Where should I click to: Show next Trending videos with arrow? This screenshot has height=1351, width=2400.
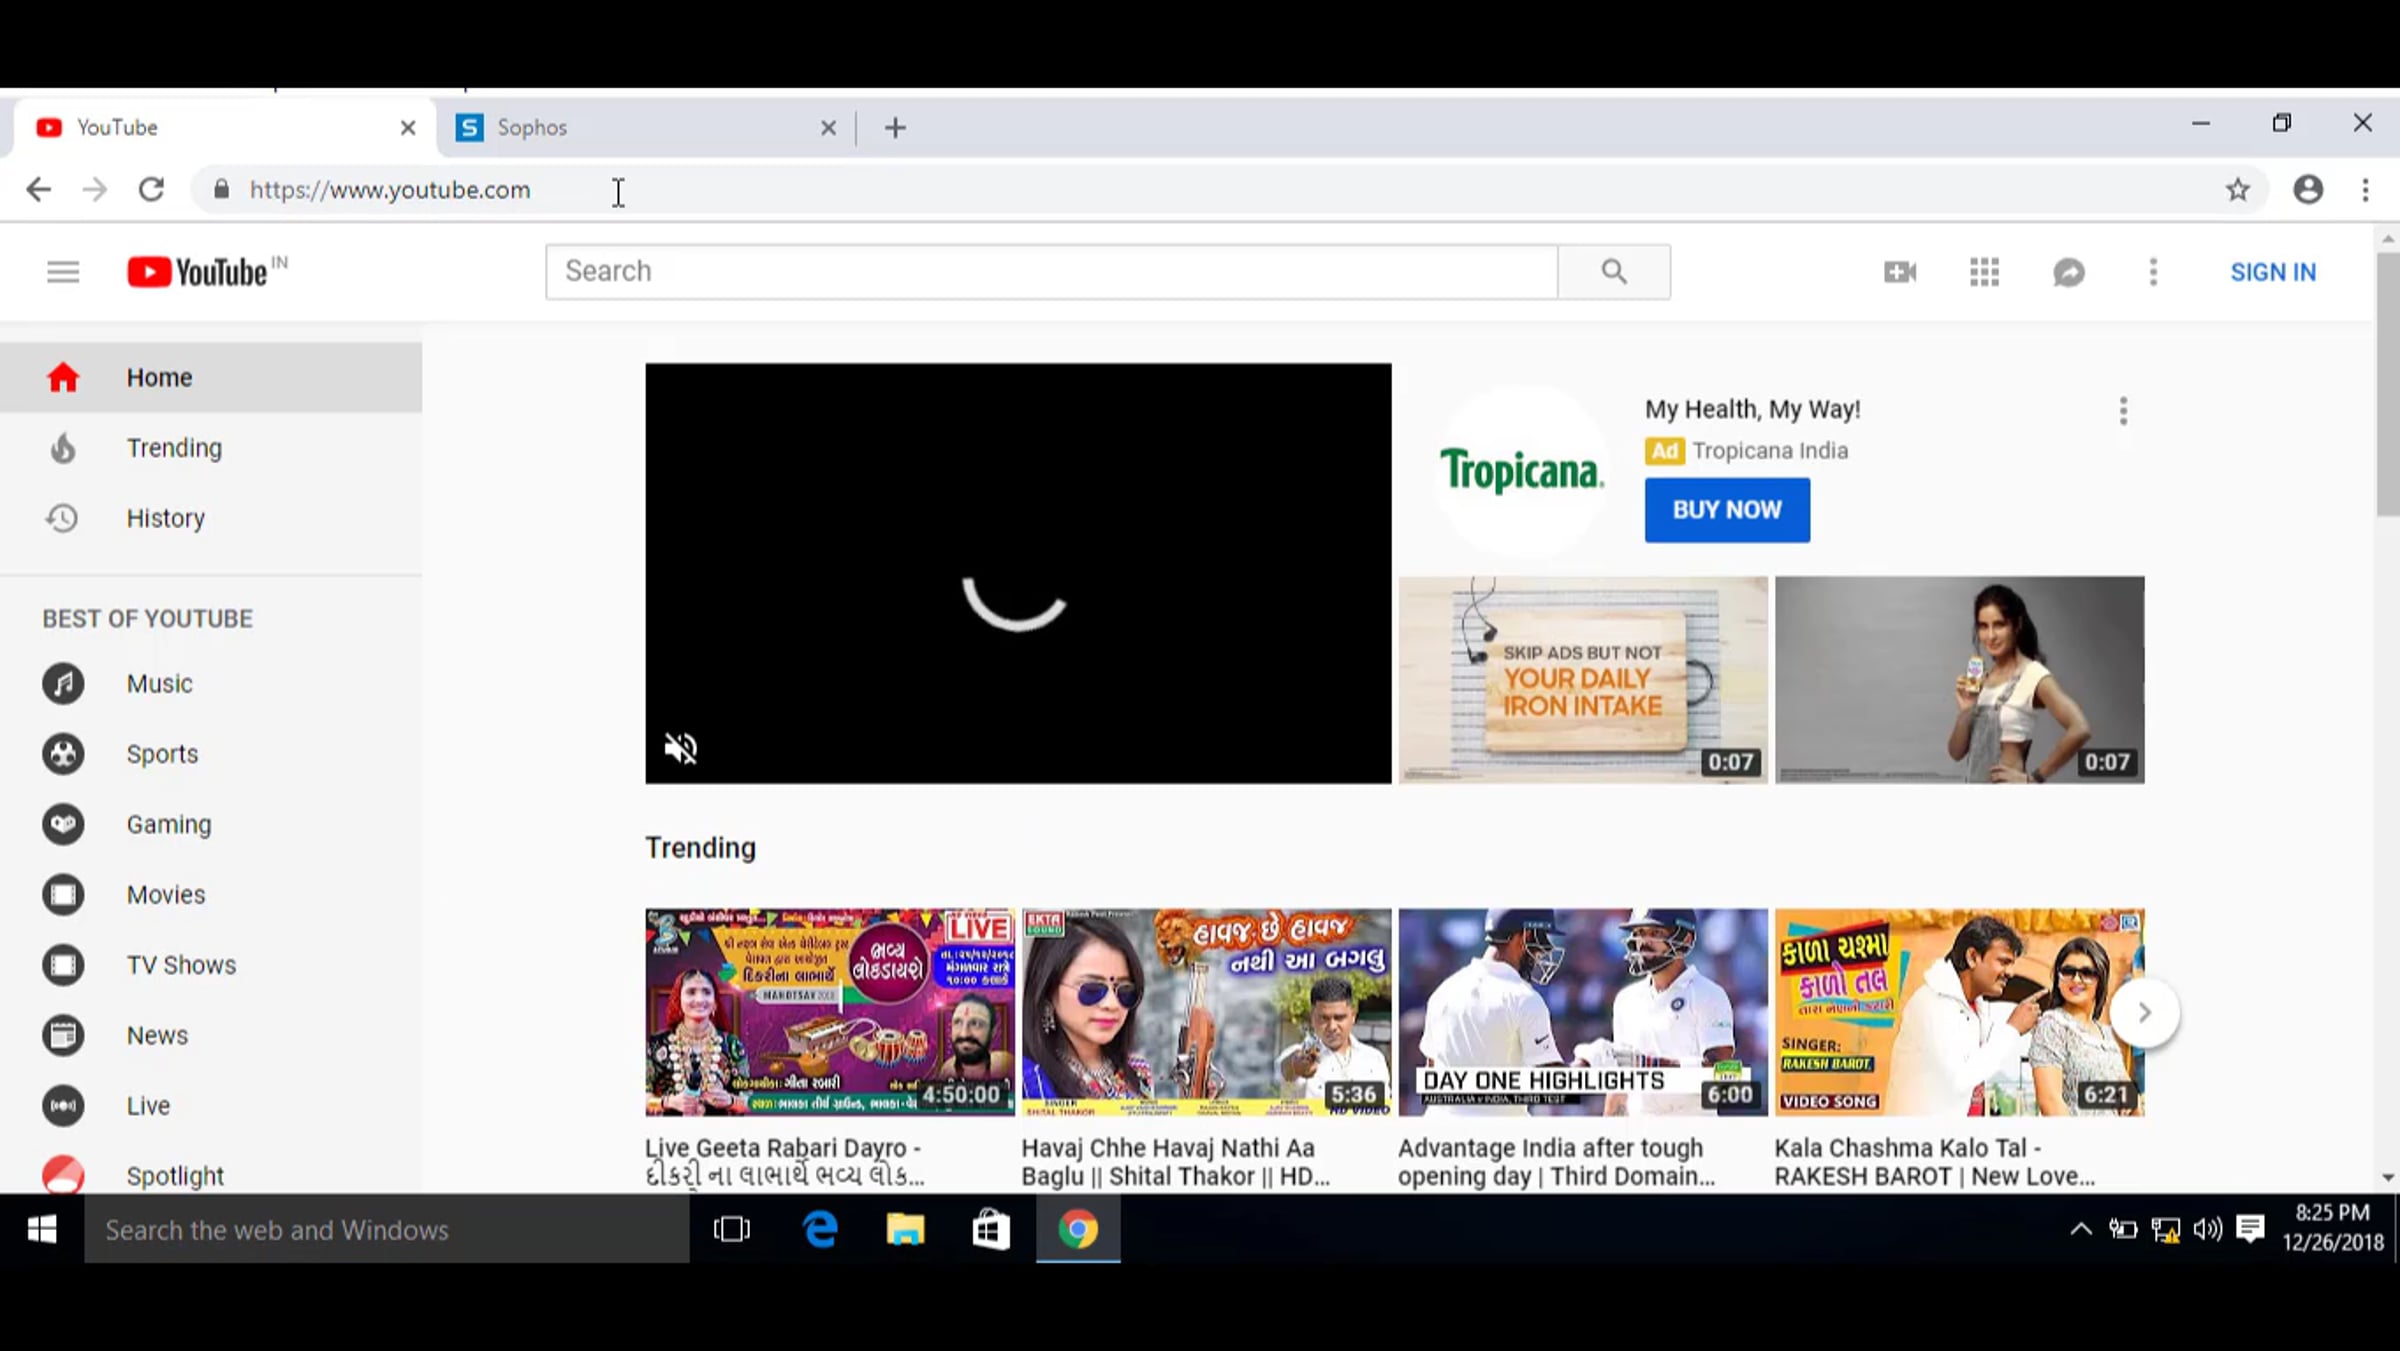click(x=2143, y=1013)
